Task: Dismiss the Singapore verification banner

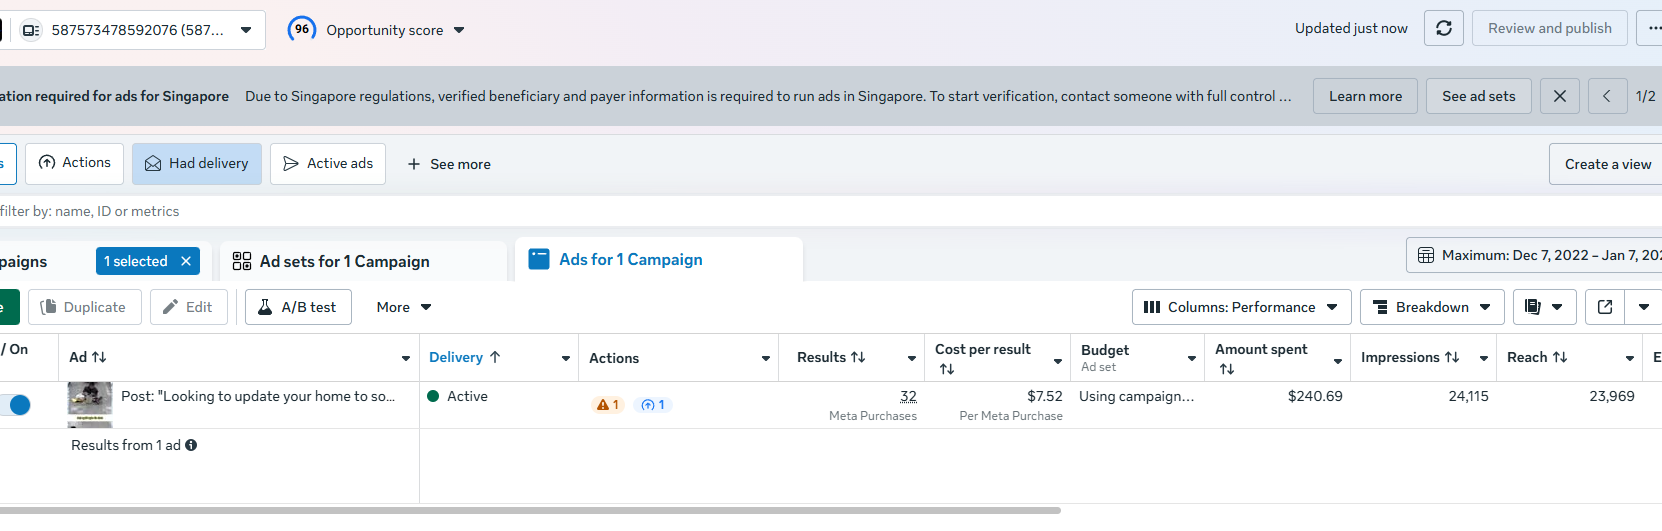Action: tap(1559, 96)
